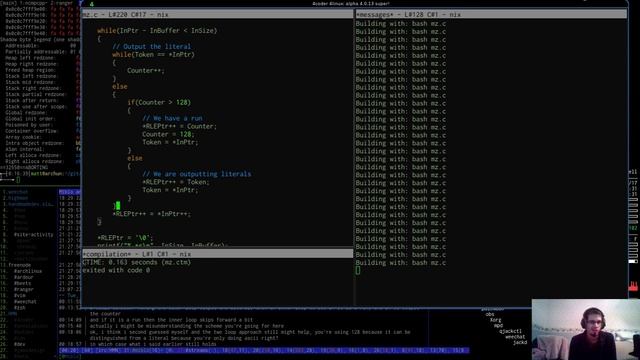Click 'CTIME: 0.163 seconds (mz.ctm)' output
The image size is (640, 360).
(137, 262)
